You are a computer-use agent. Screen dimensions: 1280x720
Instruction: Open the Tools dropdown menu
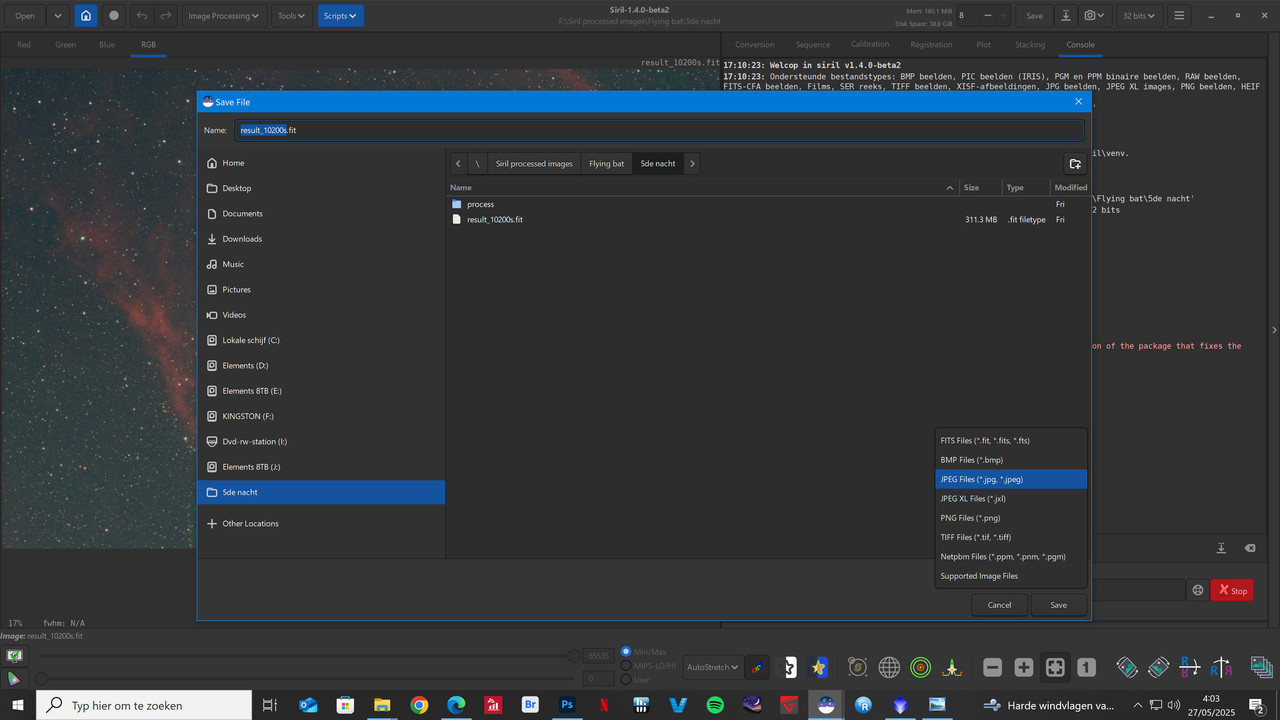(291, 16)
